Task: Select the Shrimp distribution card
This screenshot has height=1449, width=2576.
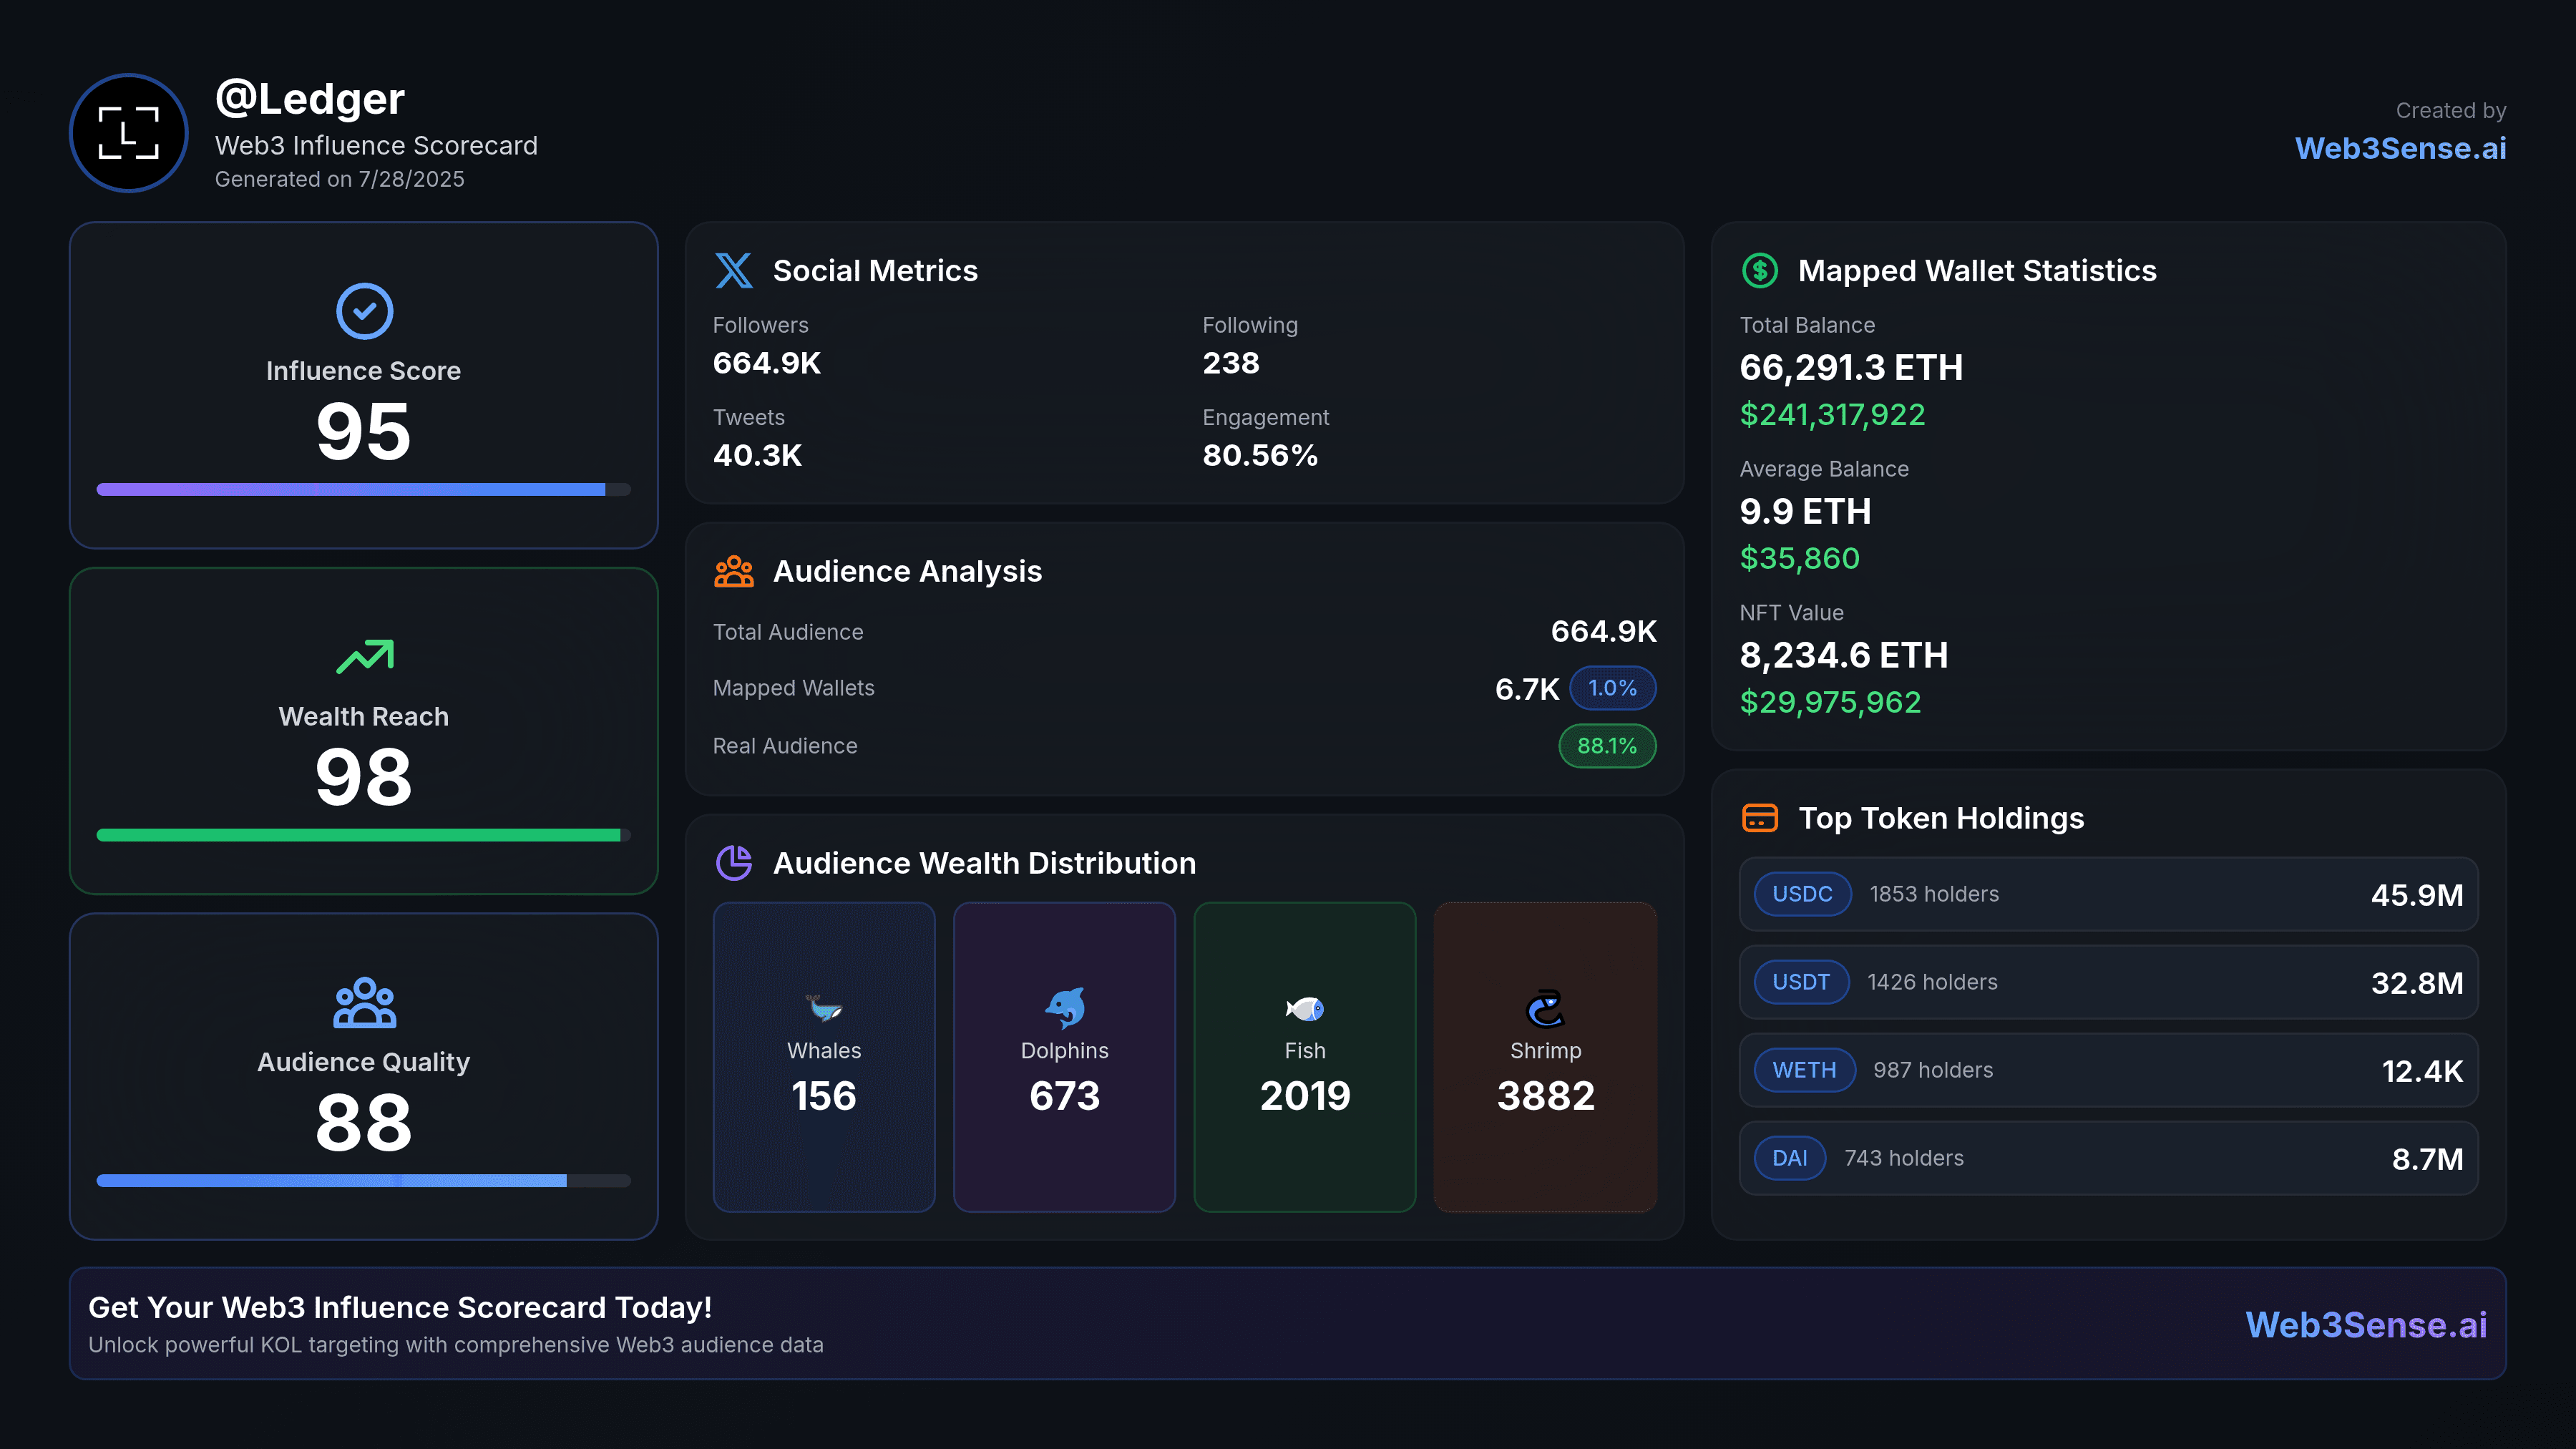Action: 1545,1057
